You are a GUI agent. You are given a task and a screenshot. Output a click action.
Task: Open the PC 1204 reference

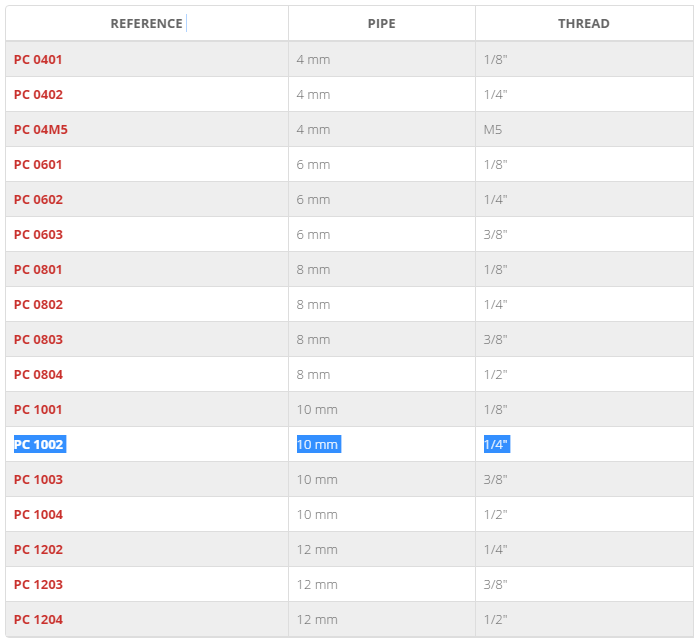point(39,619)
